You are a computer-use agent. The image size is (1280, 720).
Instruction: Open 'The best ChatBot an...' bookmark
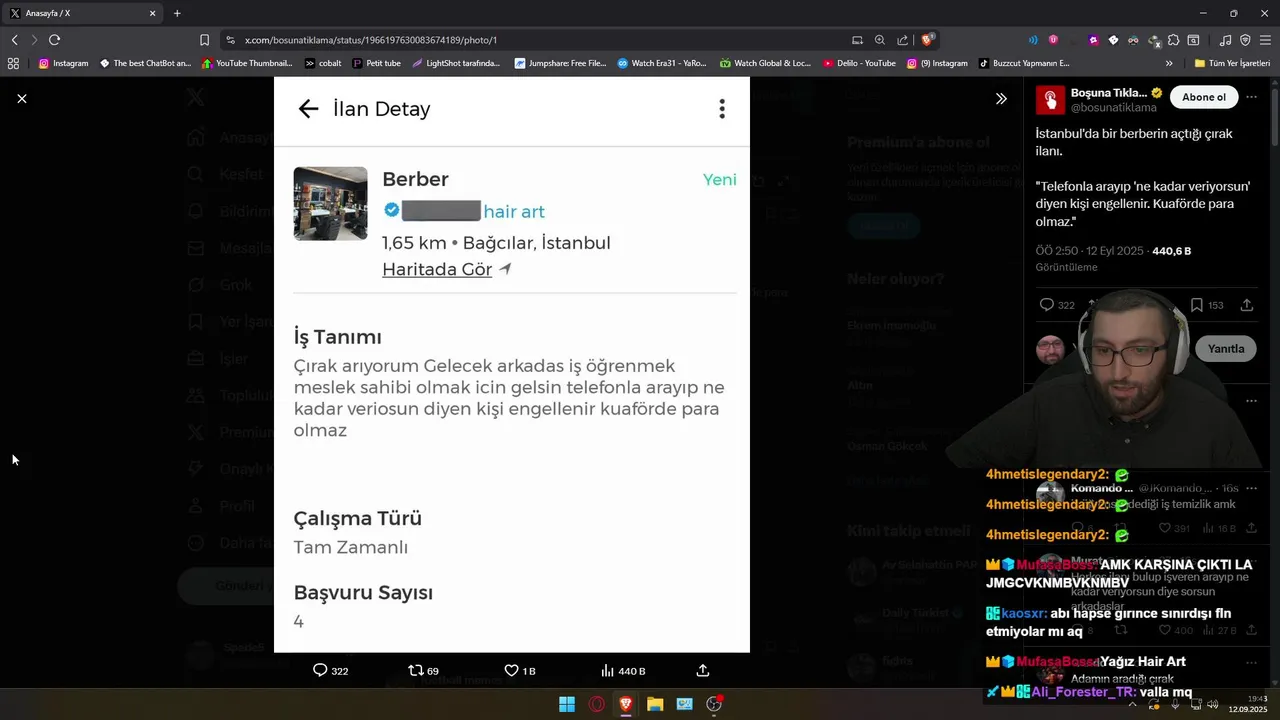point(145,63)
